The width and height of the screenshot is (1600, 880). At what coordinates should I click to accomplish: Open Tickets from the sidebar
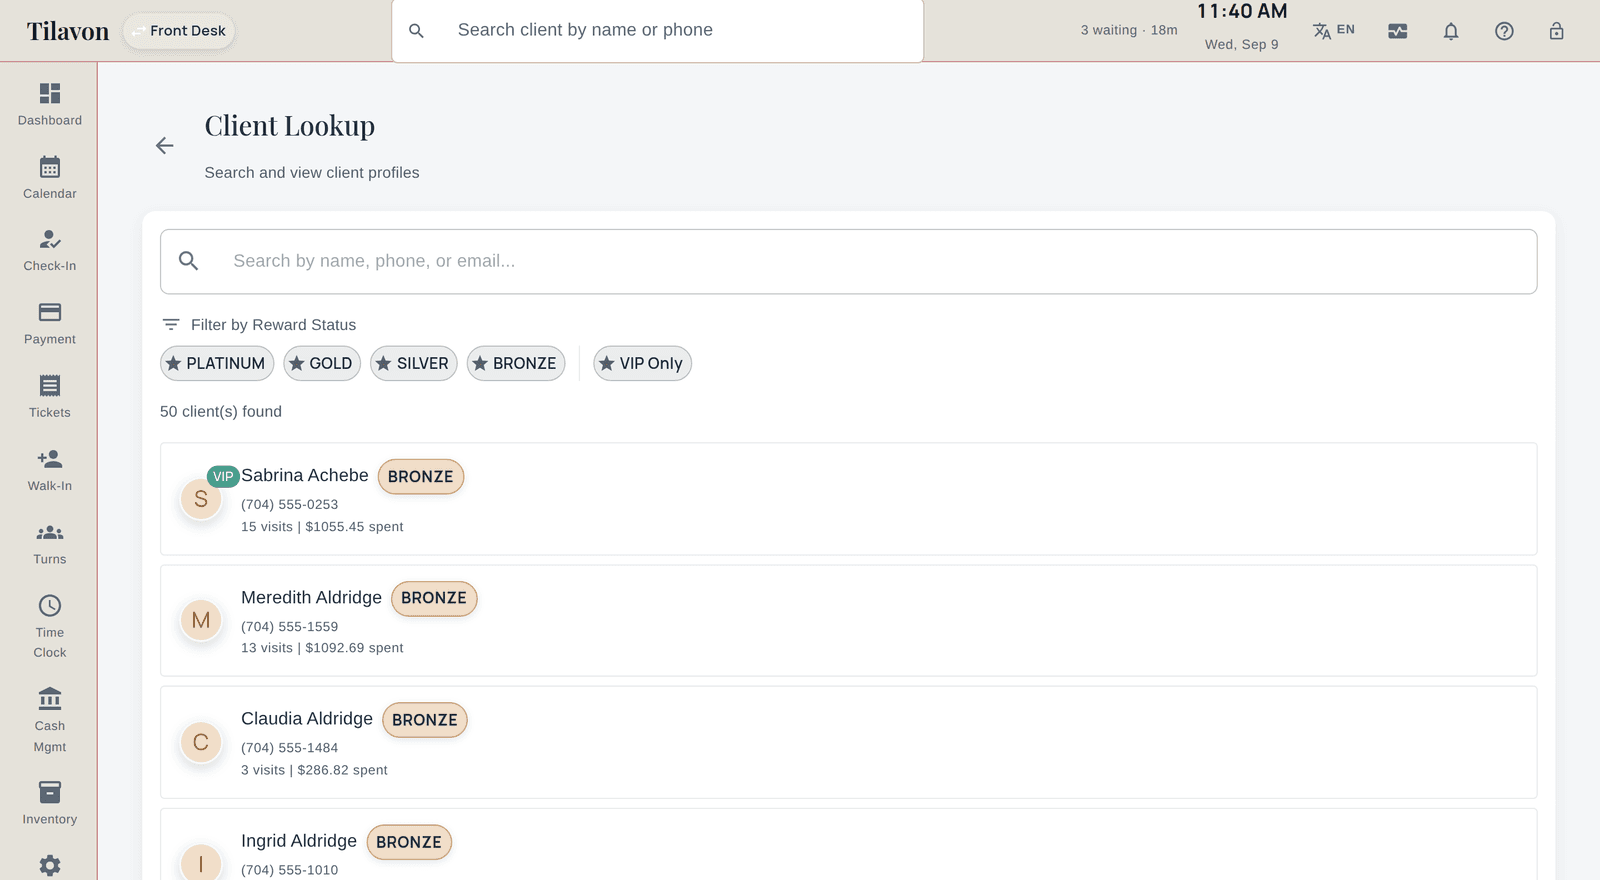[49, 397]
